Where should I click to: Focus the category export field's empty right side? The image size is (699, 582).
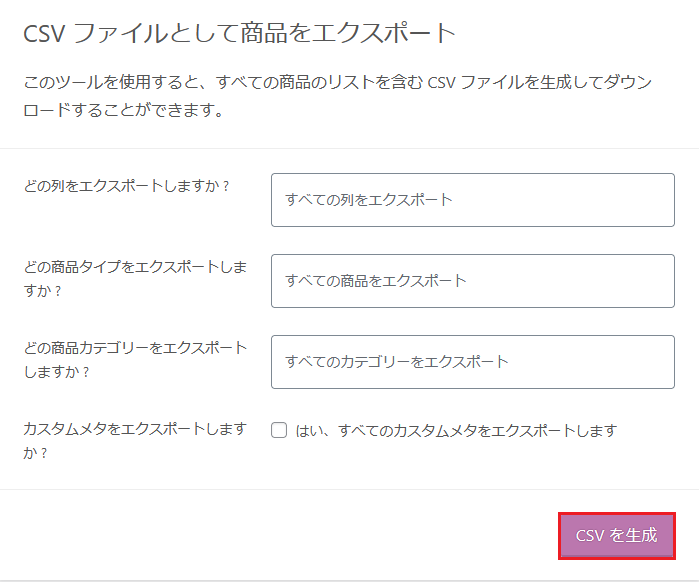[591, 362]
